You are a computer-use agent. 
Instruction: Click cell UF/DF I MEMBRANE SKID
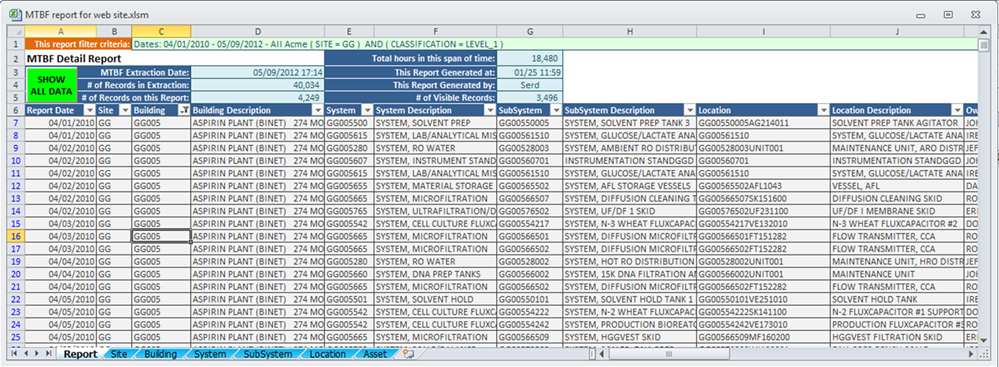[x=896, y=211]
